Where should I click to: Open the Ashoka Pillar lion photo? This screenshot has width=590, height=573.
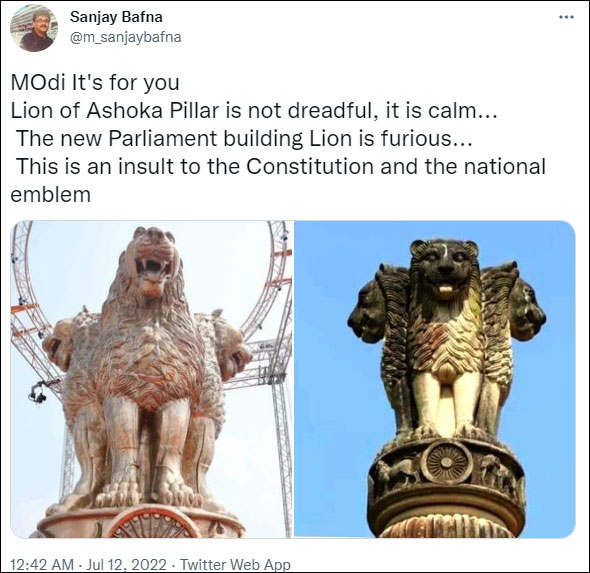click(435, 379)
